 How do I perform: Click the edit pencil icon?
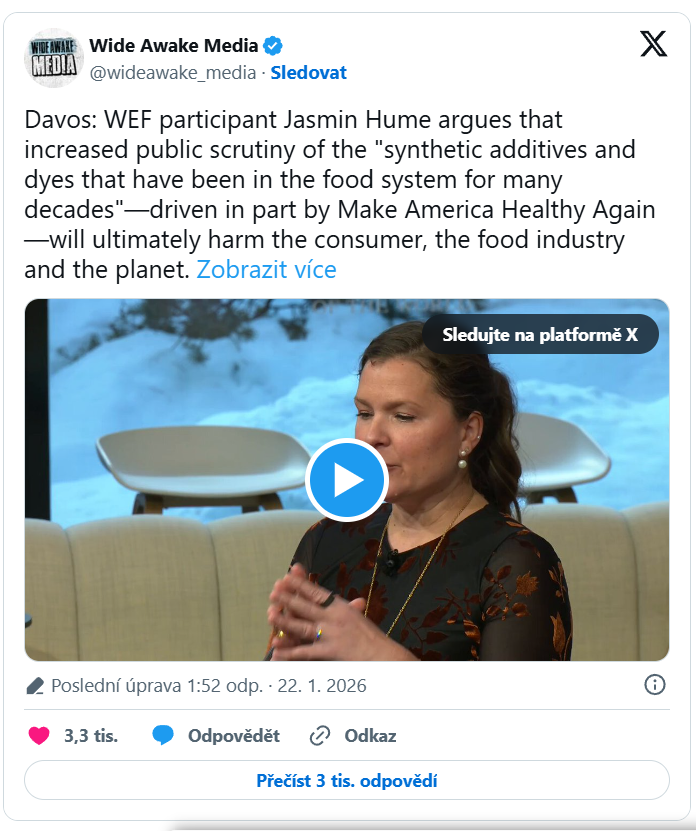(36, 686)
